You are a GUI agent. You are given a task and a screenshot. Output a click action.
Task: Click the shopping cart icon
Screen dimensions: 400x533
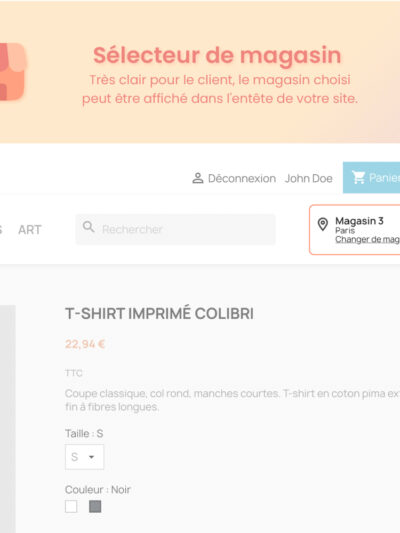point(358,177)
